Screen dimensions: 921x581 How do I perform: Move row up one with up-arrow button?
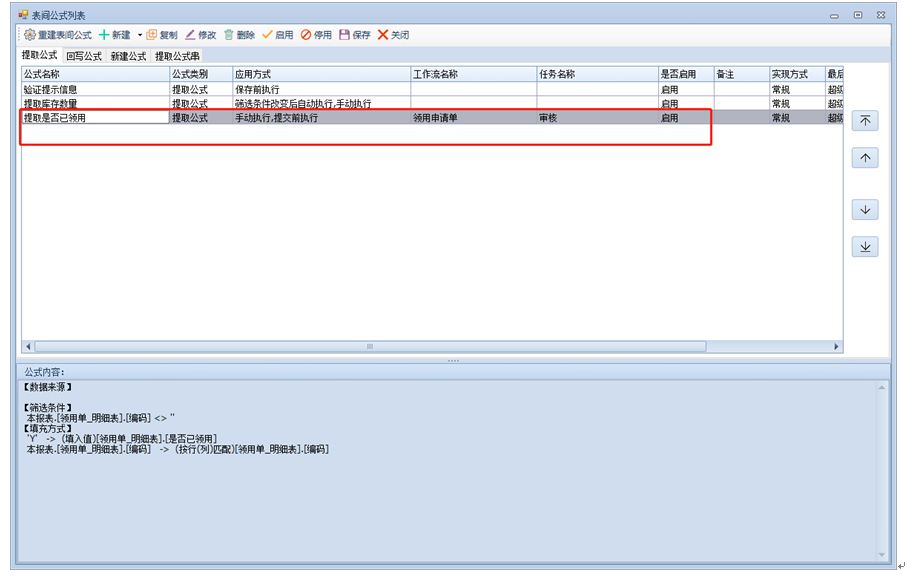pos(865,158)
